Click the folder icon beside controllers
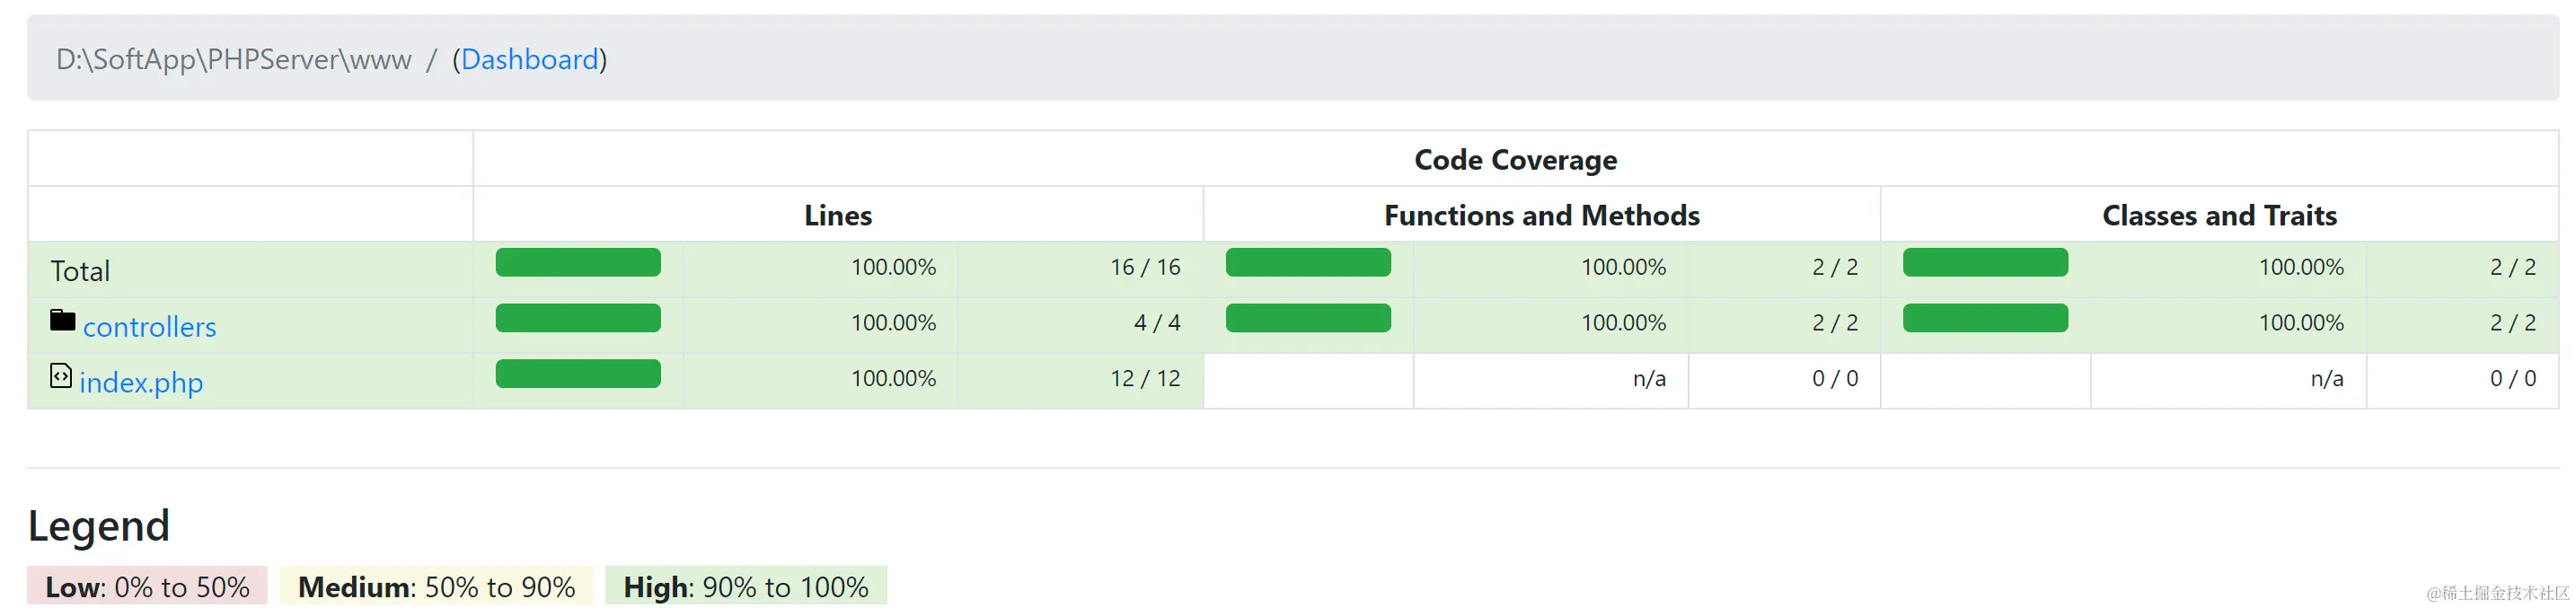The width and height of the screenshot is (2576, 608). pos(63,320)
